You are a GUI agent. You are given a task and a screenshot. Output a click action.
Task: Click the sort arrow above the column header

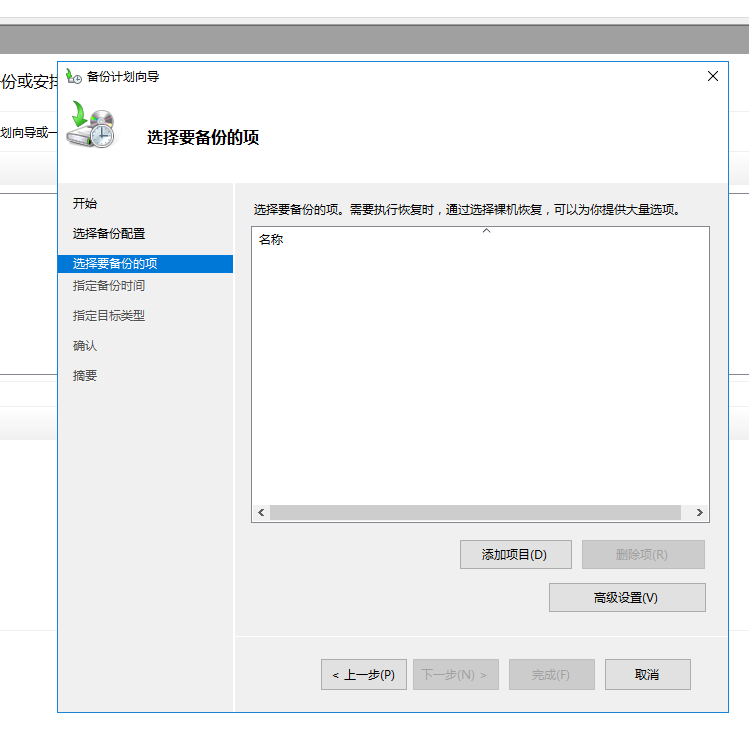[x=486, y=231]
